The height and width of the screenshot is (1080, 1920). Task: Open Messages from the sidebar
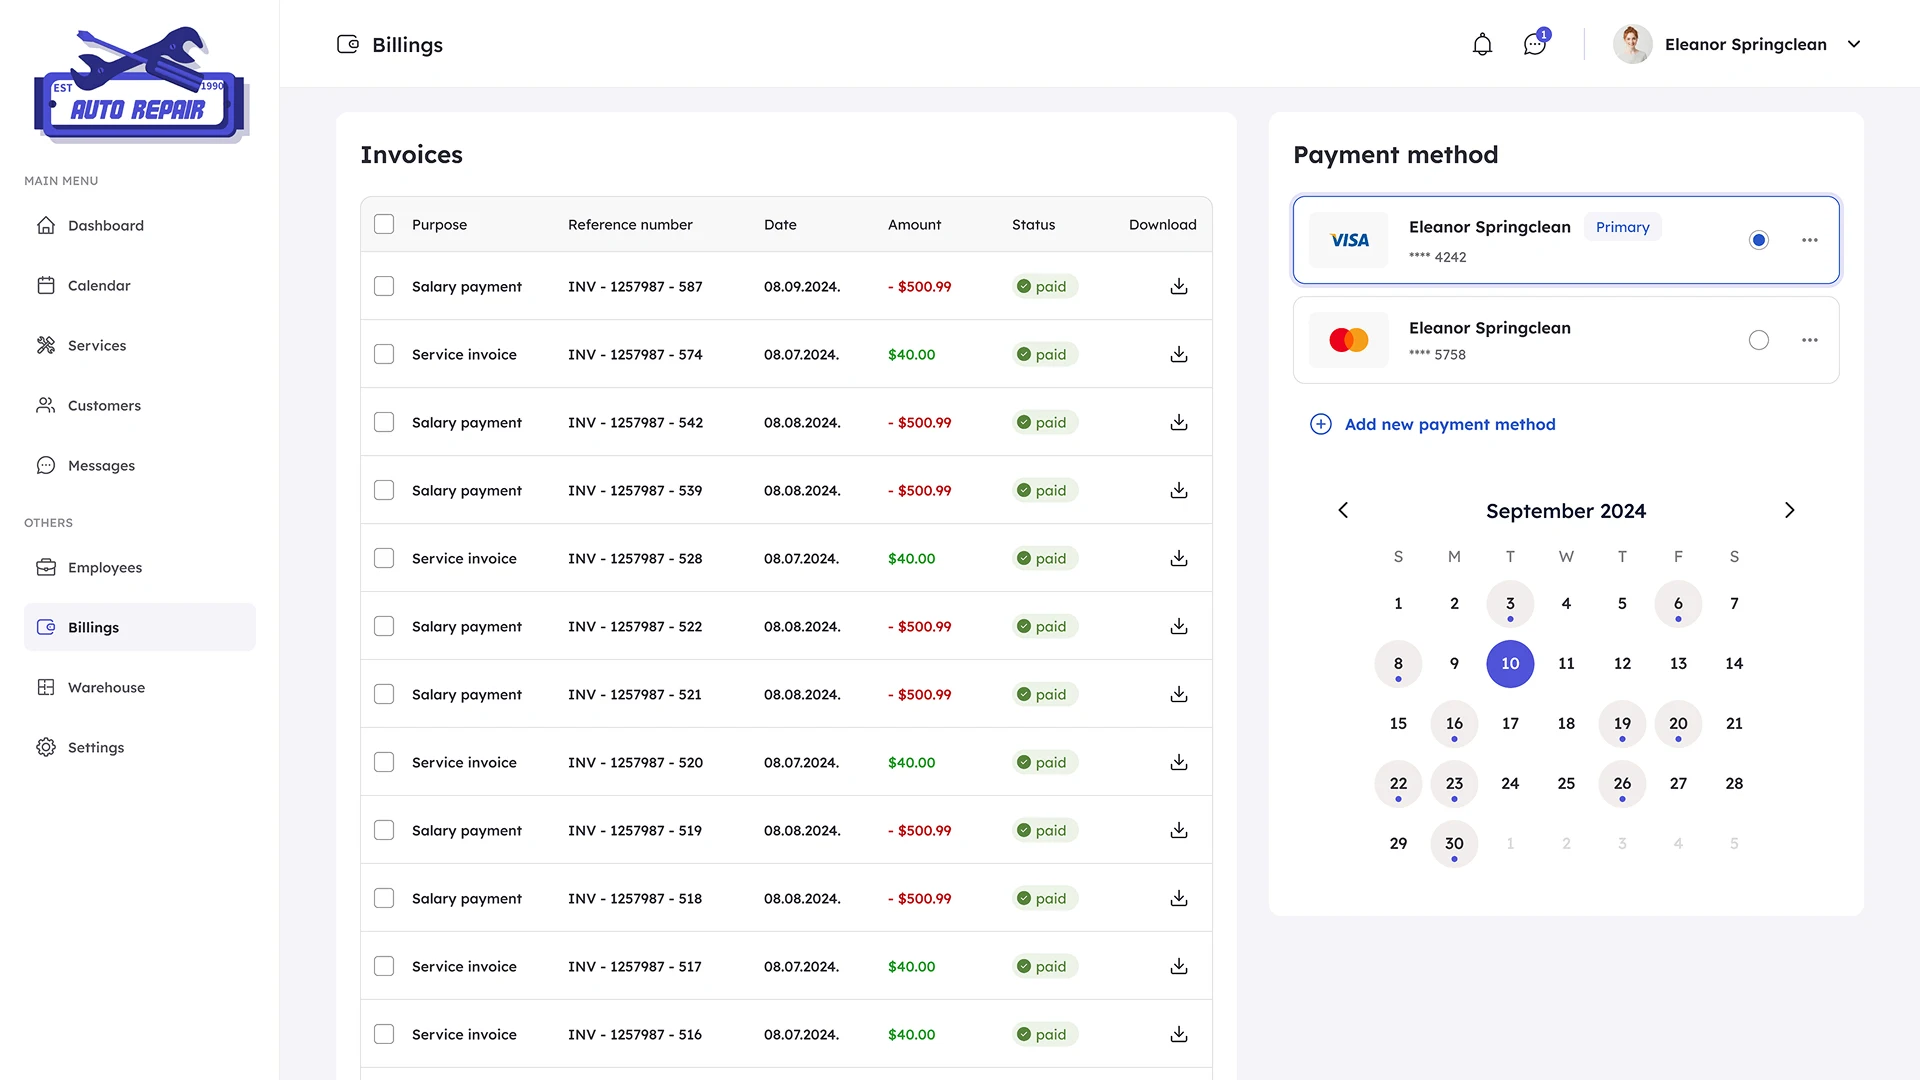tap(101, 465)
